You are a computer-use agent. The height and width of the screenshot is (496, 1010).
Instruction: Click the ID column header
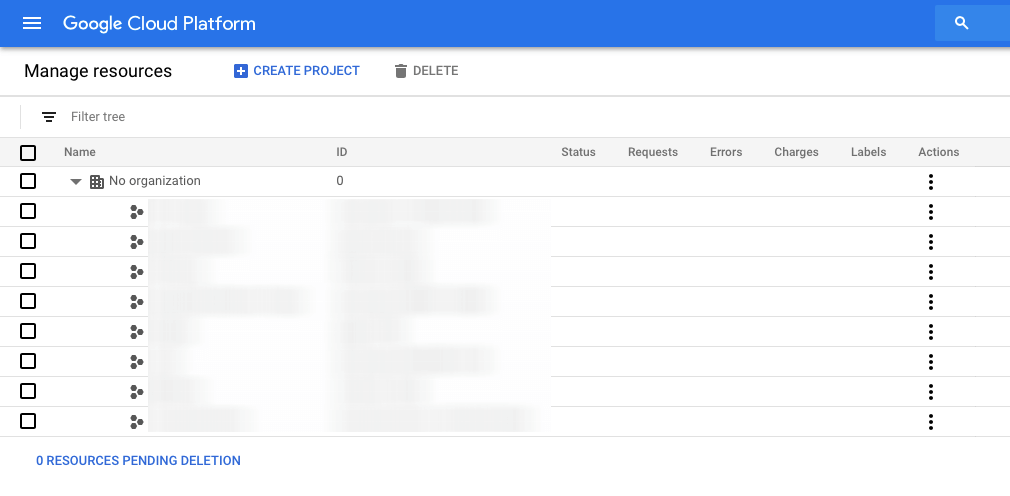342,152
